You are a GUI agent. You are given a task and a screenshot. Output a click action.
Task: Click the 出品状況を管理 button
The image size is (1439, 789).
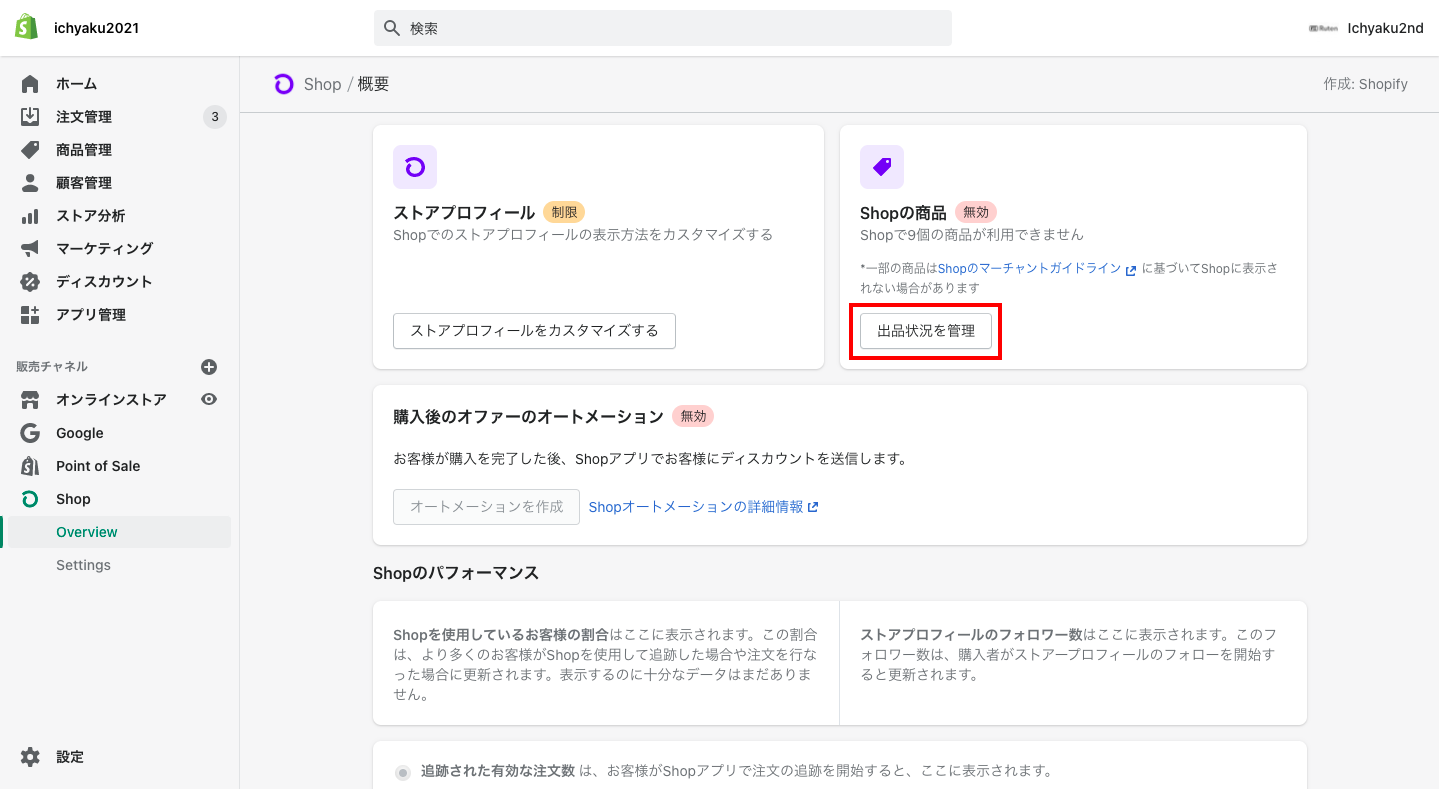click(x=926, y=331)
